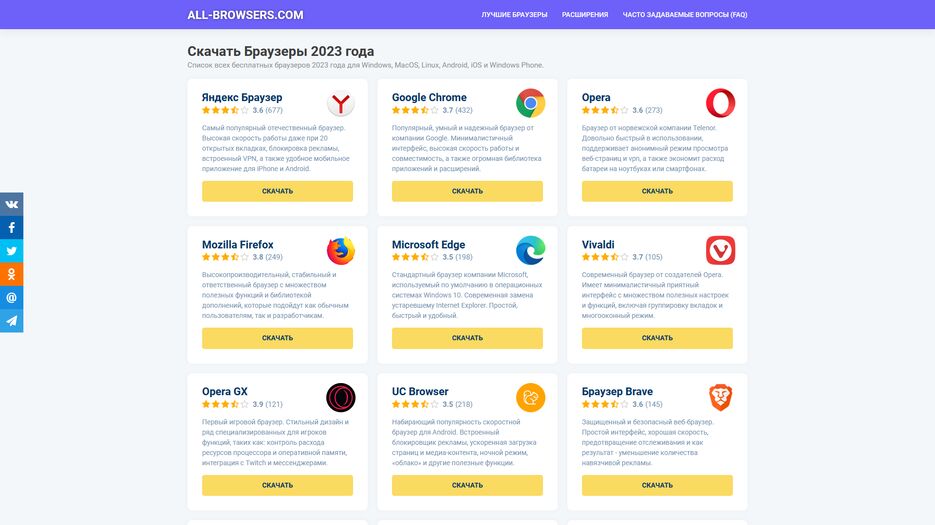Share via Facebook sidebar icon
This screenshot has height=525, width=935.
(11, 227)
